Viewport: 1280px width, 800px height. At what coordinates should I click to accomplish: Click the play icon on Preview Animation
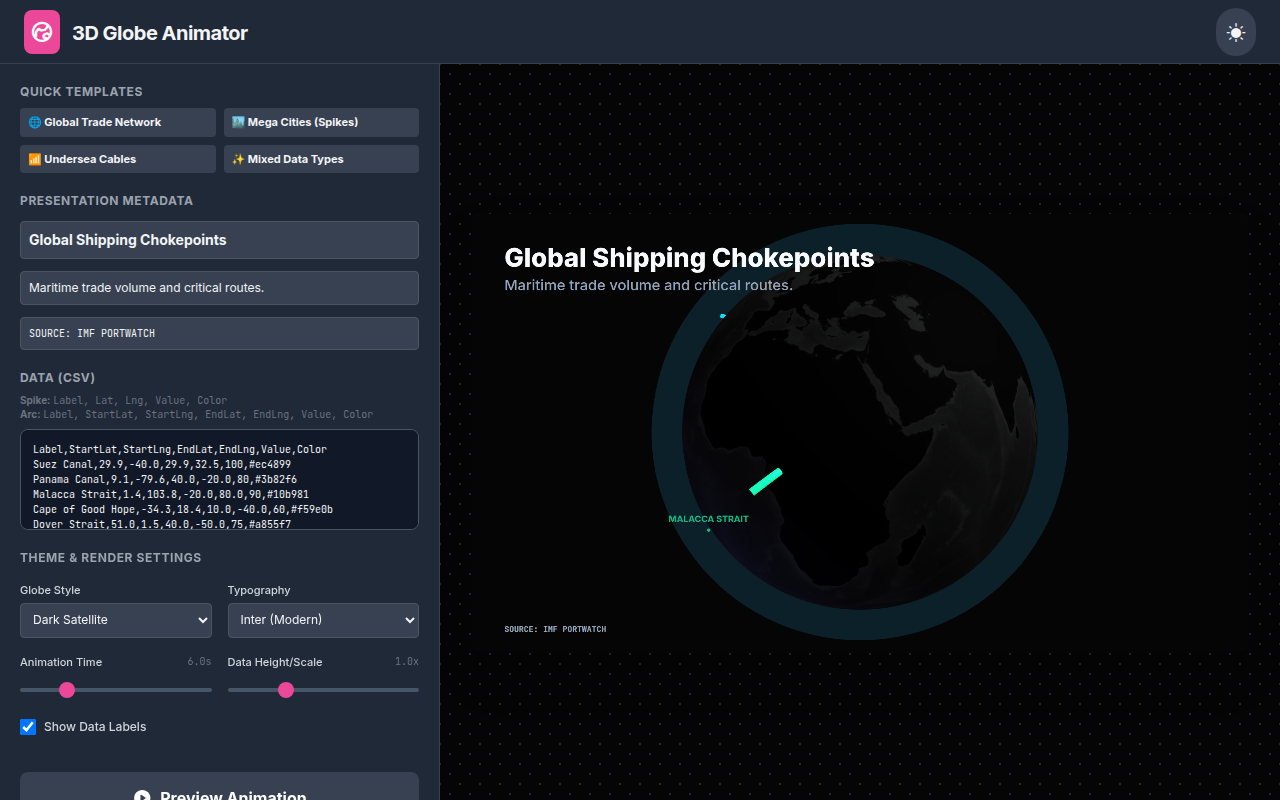142,796
